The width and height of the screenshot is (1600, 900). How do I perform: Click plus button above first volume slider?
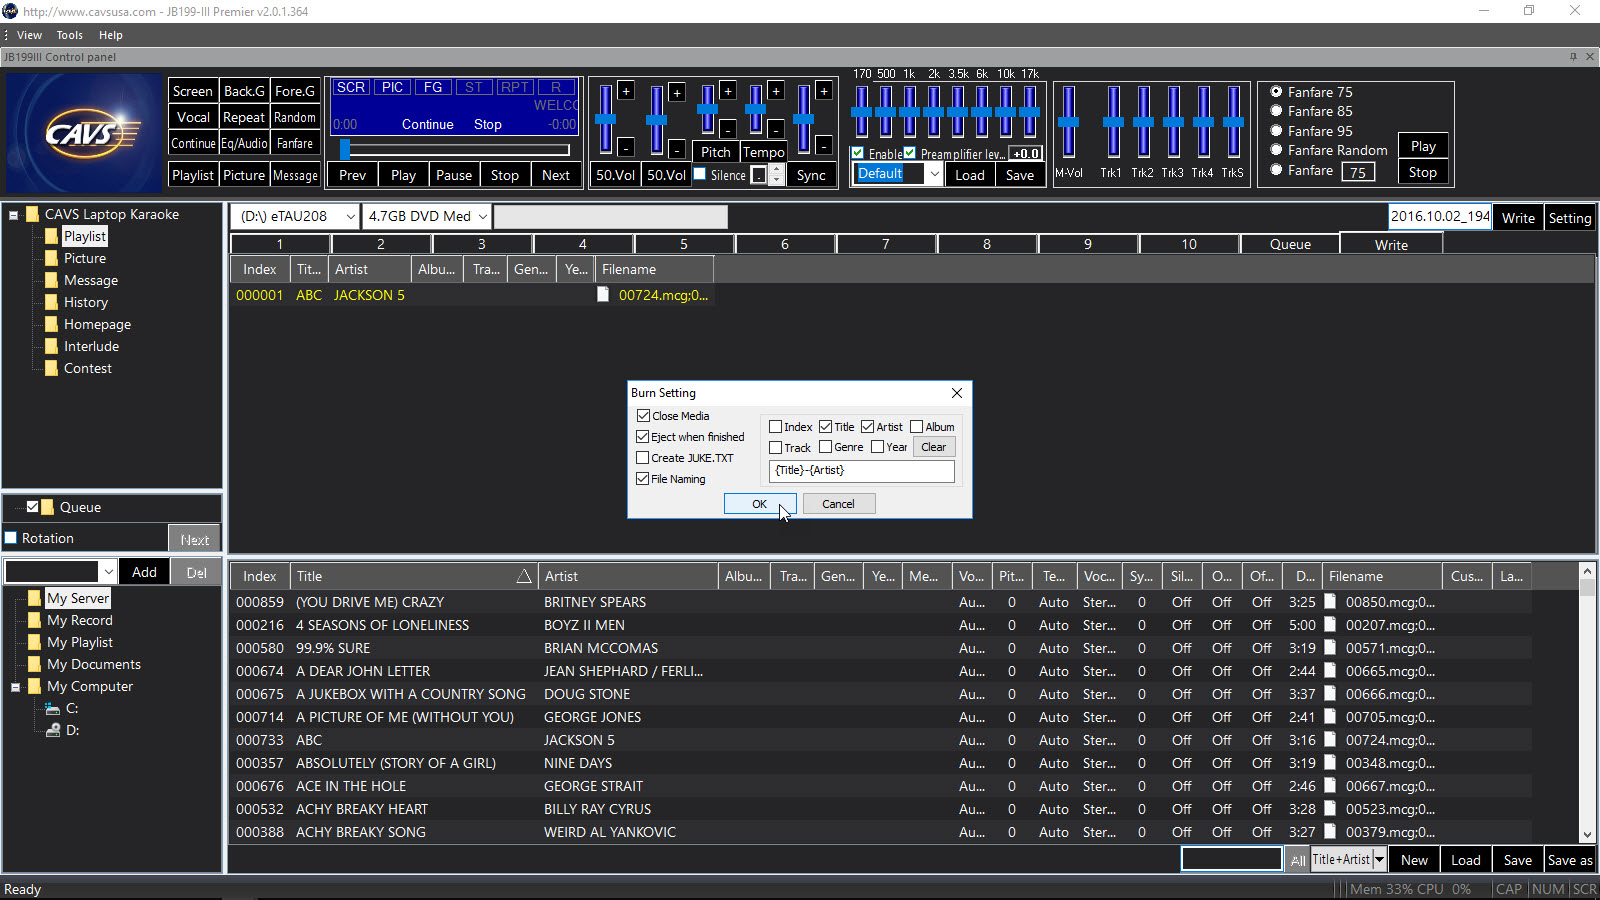click(x=626, y=91)
